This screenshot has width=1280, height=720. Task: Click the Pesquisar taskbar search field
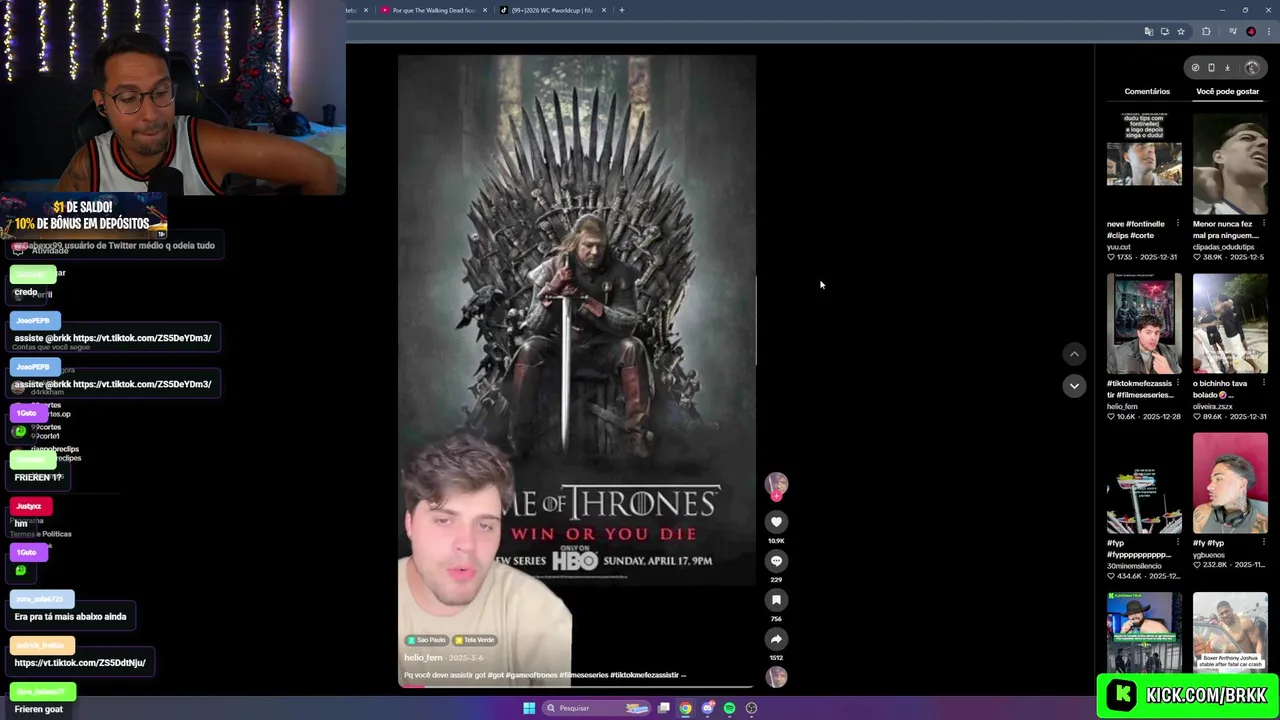coord(596,708)
